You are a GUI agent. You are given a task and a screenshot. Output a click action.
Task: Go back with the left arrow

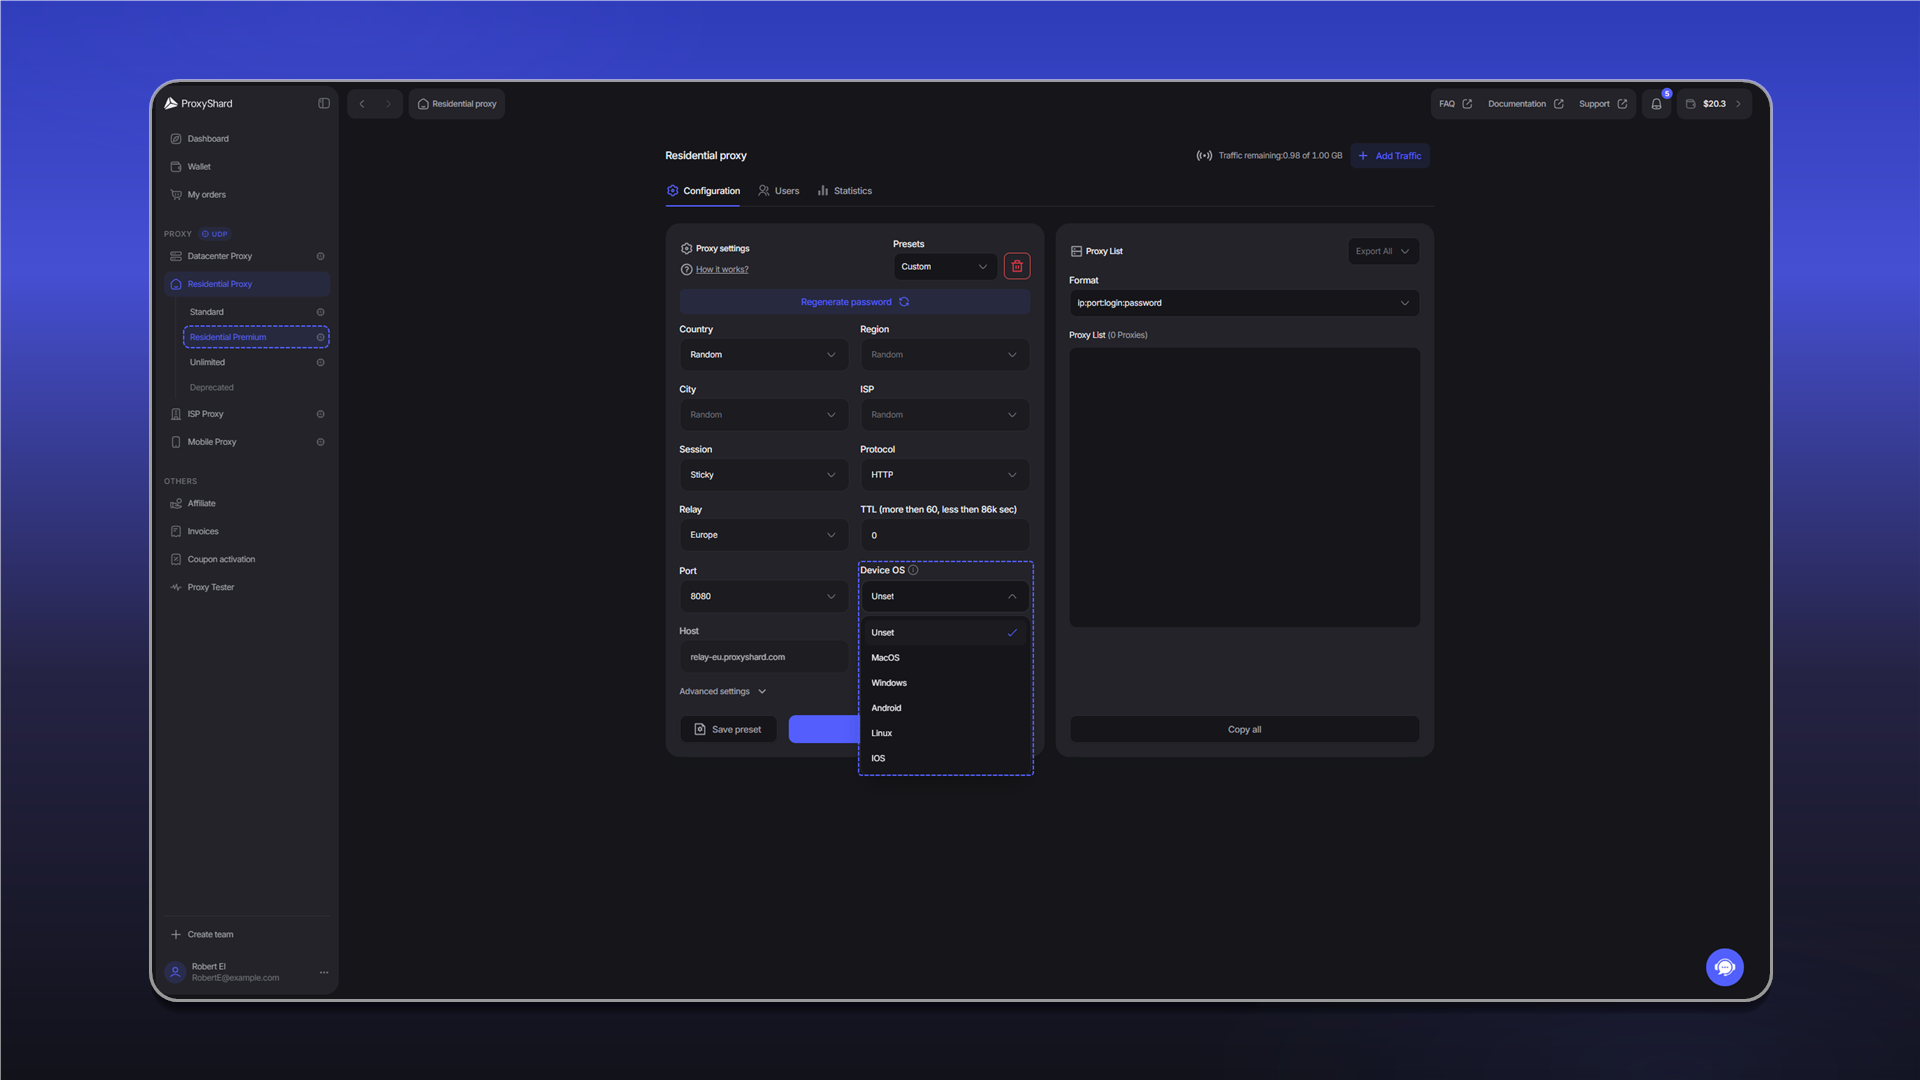(x=362, y=104)
